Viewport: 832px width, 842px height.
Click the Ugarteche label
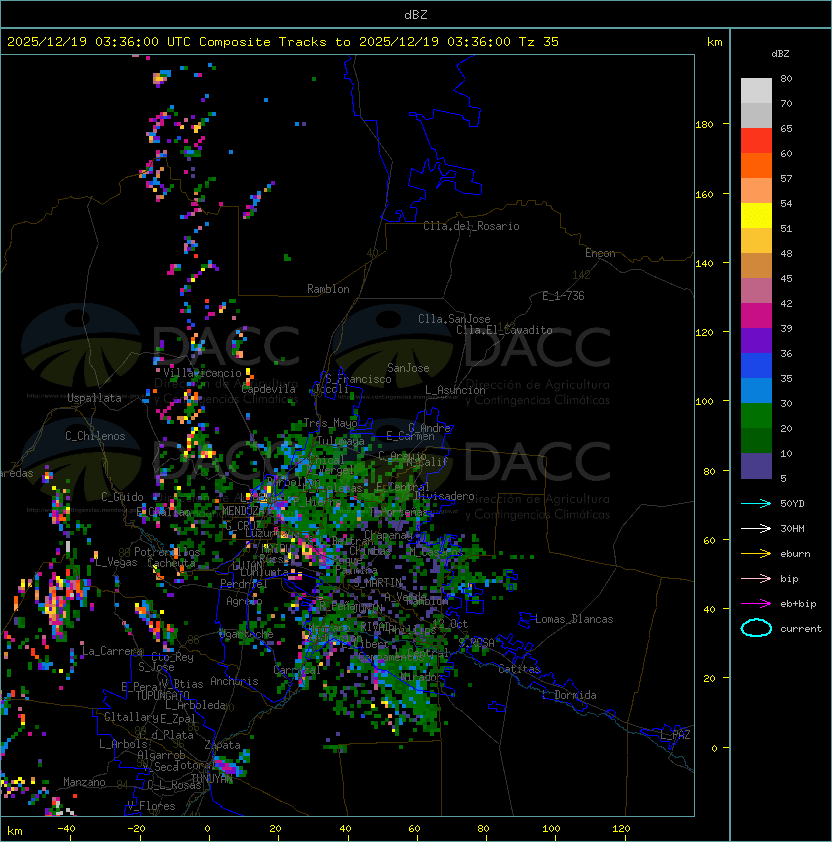point(246,634)
